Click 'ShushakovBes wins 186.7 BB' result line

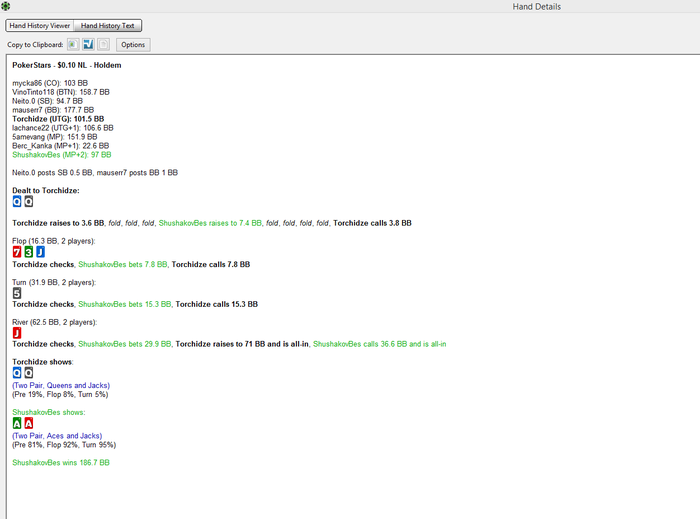point(61,463)
